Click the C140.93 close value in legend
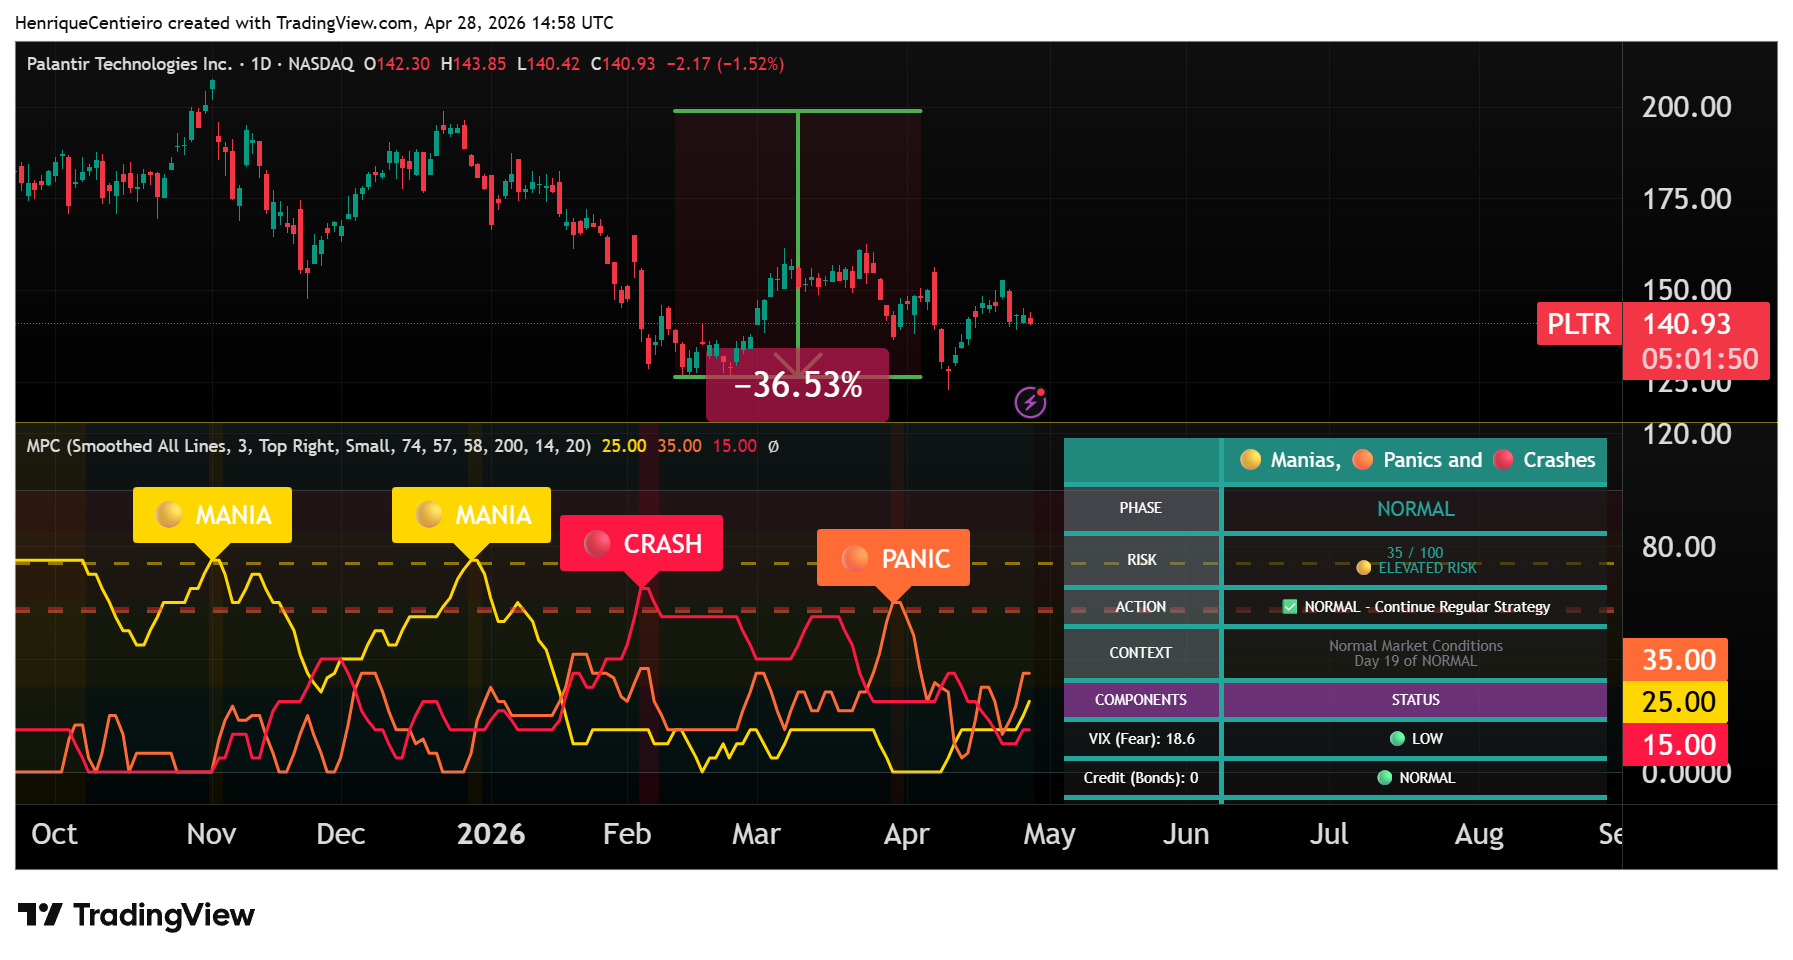 coord(623,64)
